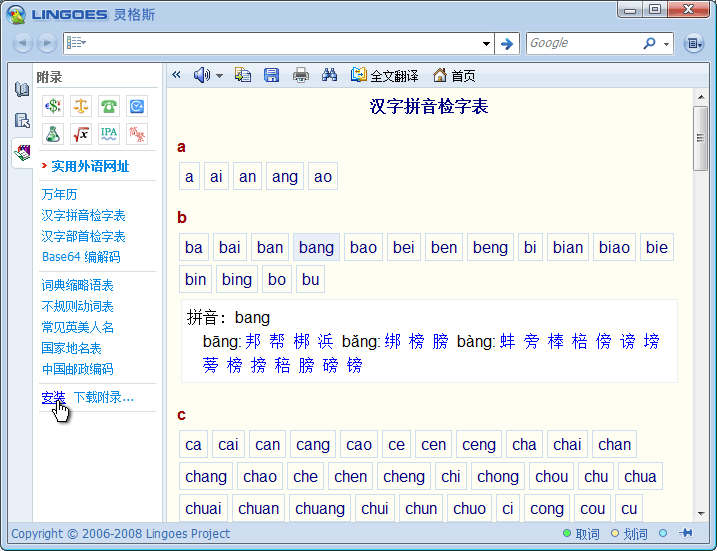
Task: Toggle 划词 selection translate in status bar
Action: (x=630, y=534)
